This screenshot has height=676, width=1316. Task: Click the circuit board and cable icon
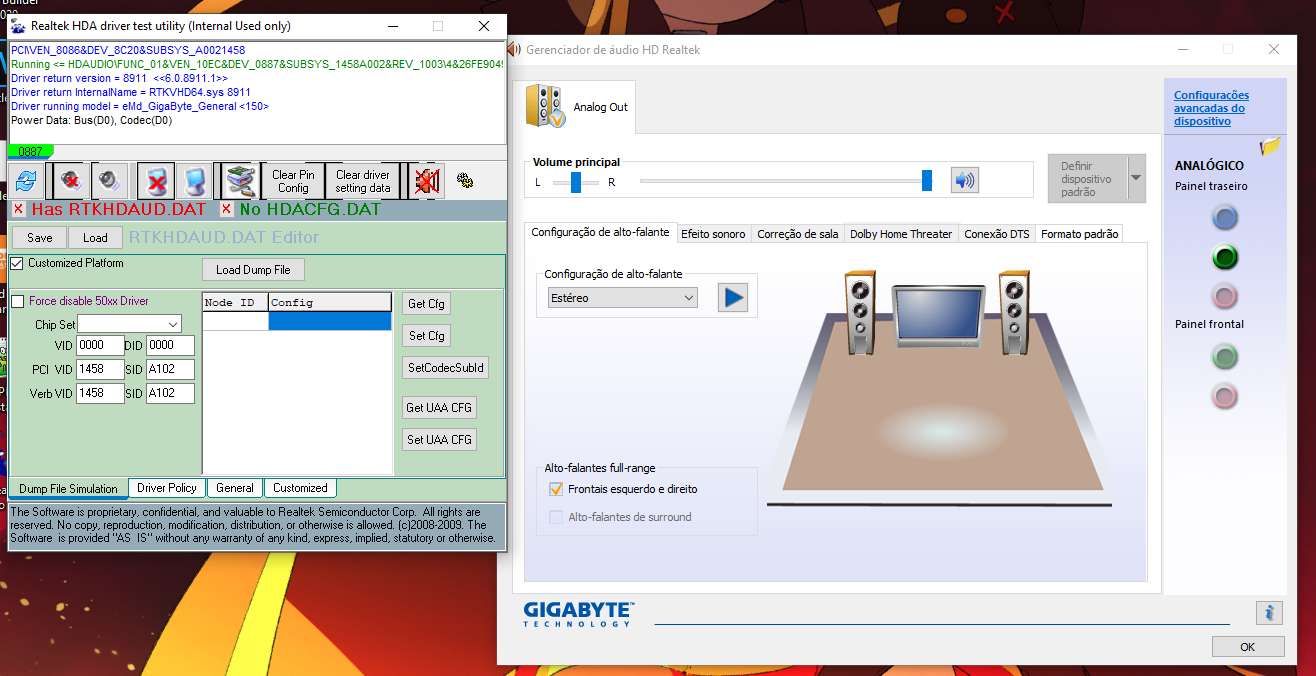tap(240, 181)
